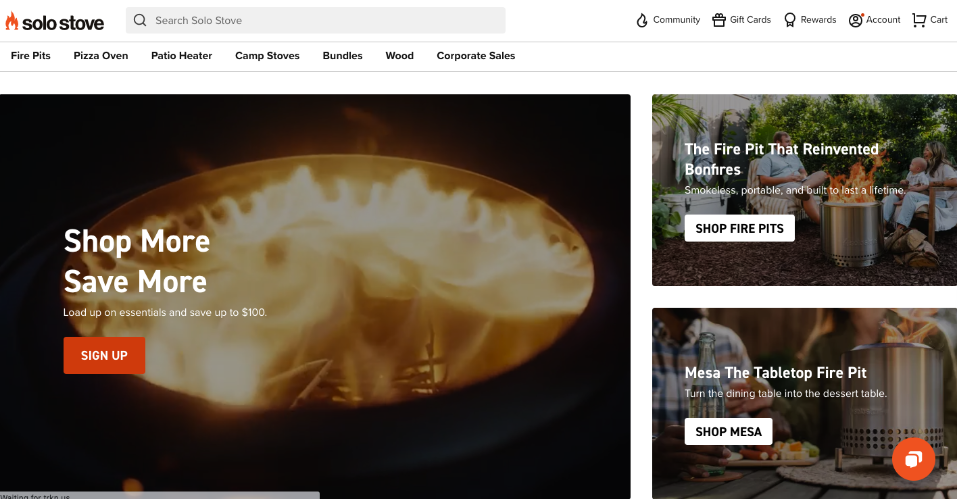Open the Pizza Oven menu
This screenshot has width=957, height=499.
(x=101, y=56)
